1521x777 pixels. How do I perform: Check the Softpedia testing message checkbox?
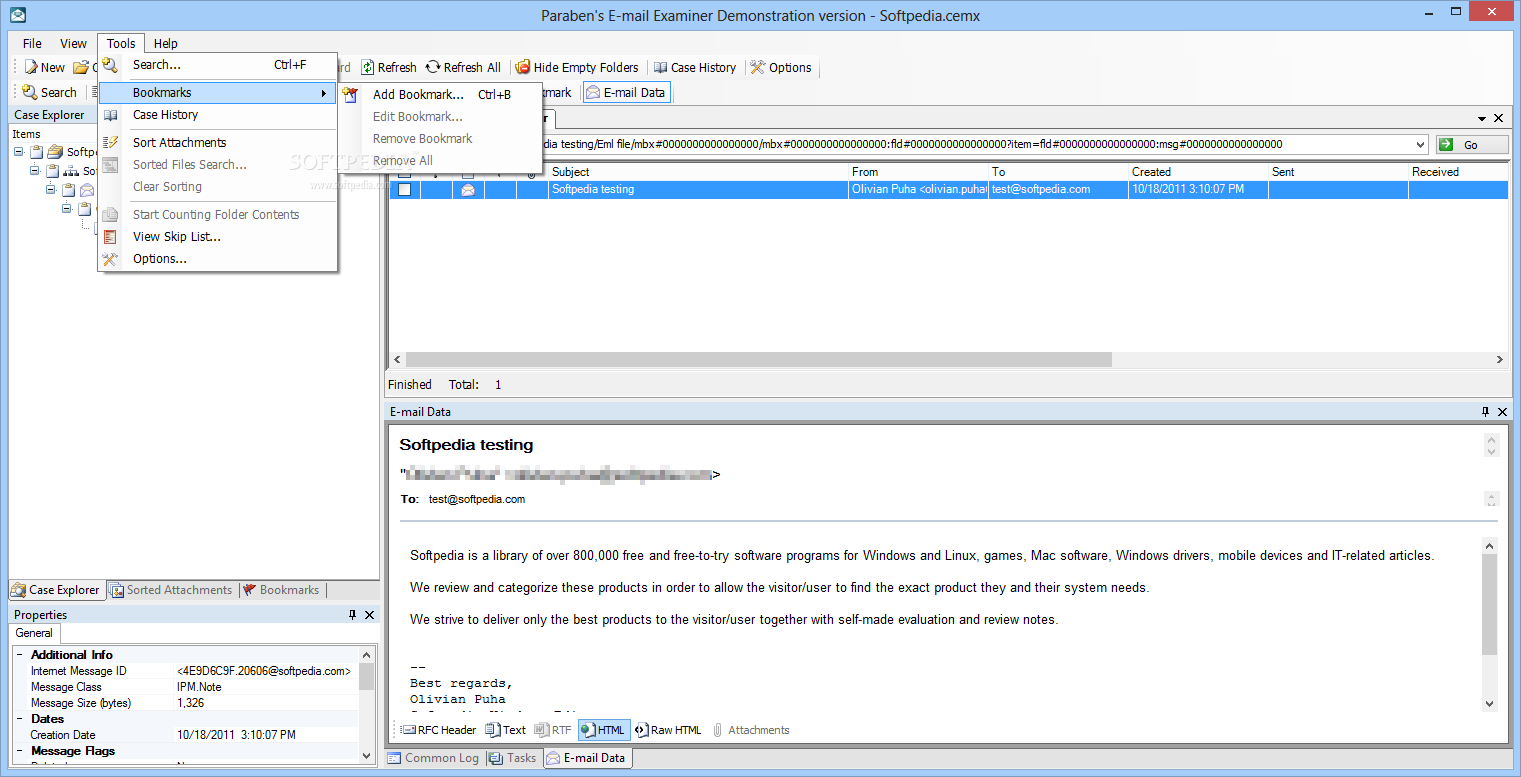(404, 190)
